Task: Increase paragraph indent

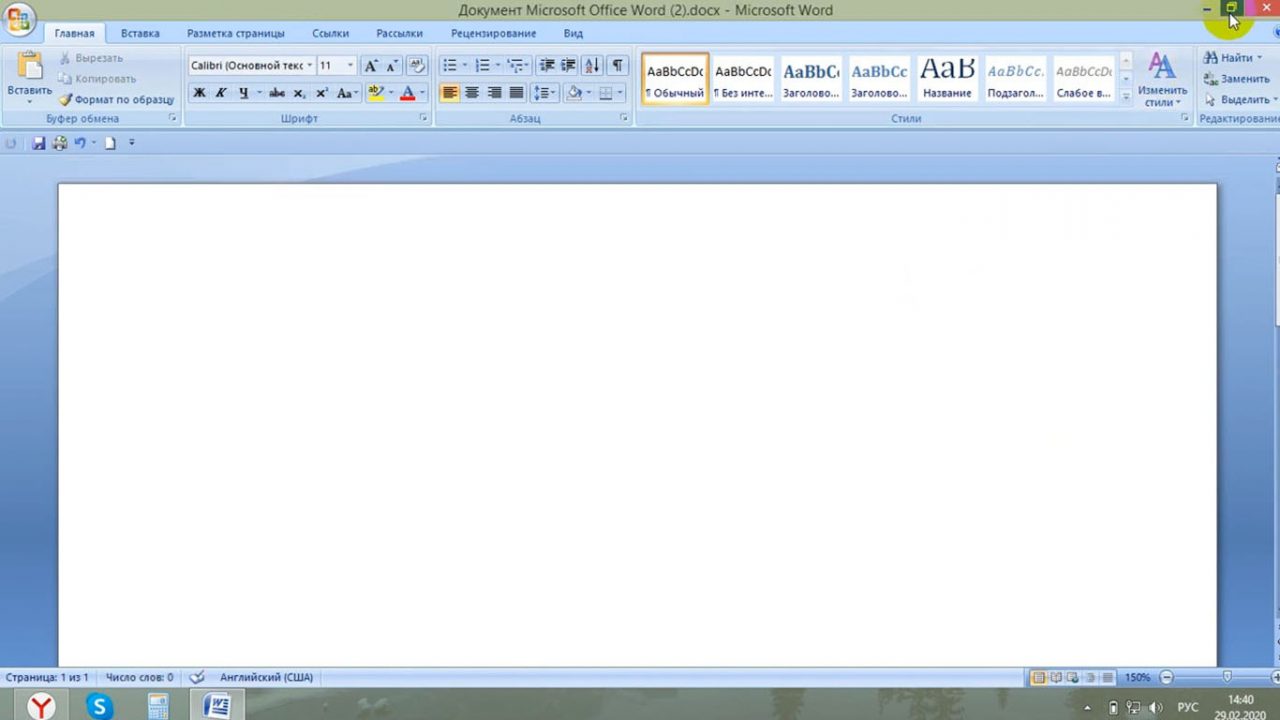Action: [568, 65]
